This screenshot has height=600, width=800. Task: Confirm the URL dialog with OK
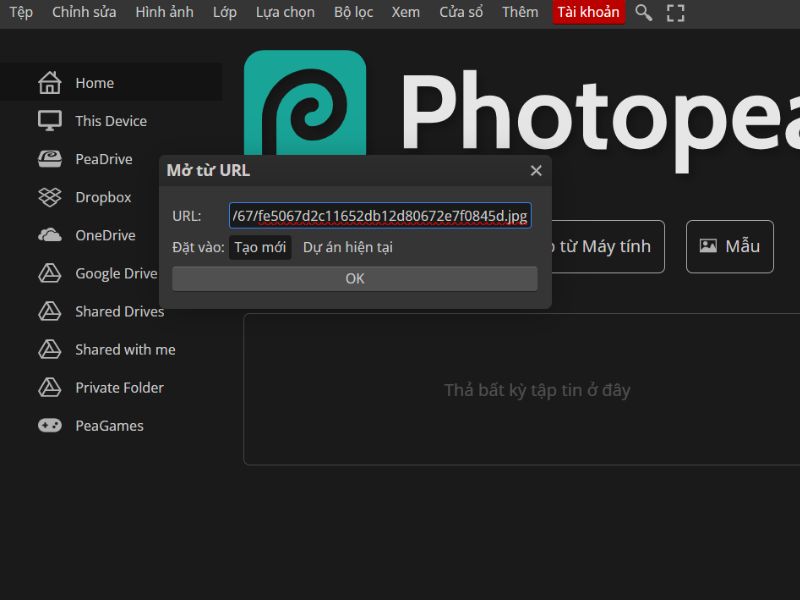tap(355, 279)
